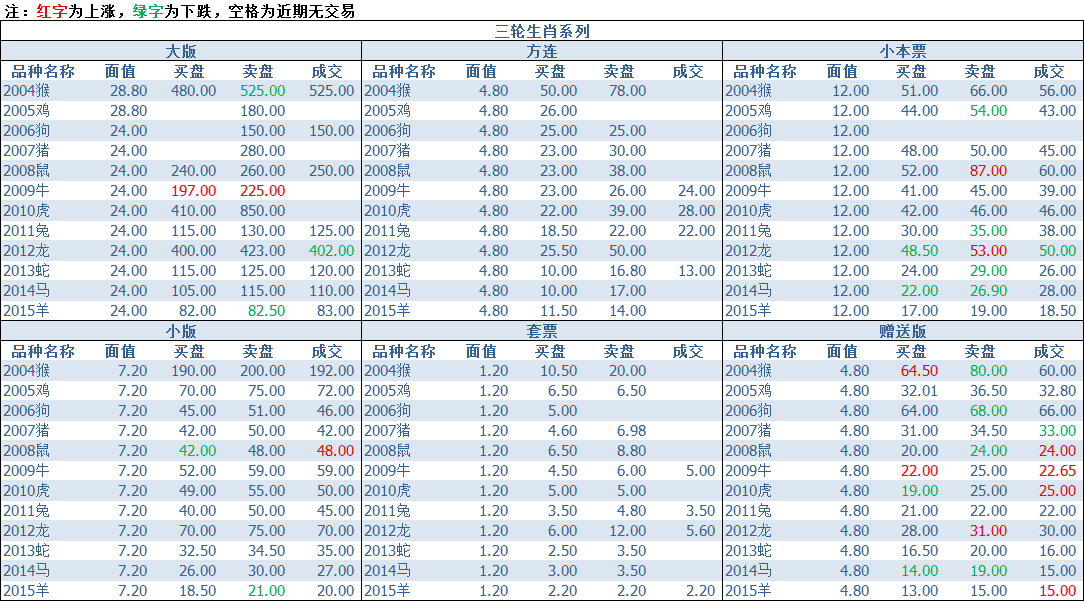Click the 三轮生肖系列 title header
The image size is (1084, 601).
click(542, 31)
